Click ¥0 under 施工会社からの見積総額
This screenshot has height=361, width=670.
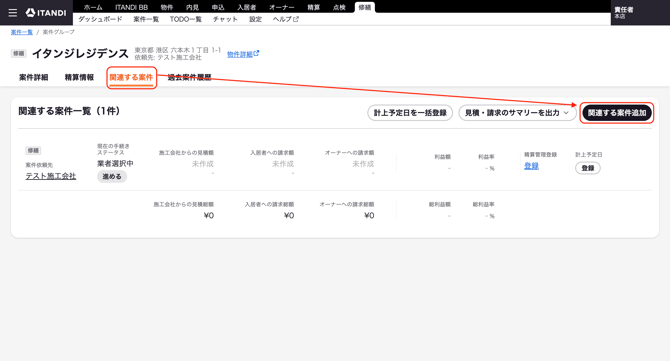[x=209, y=215]
